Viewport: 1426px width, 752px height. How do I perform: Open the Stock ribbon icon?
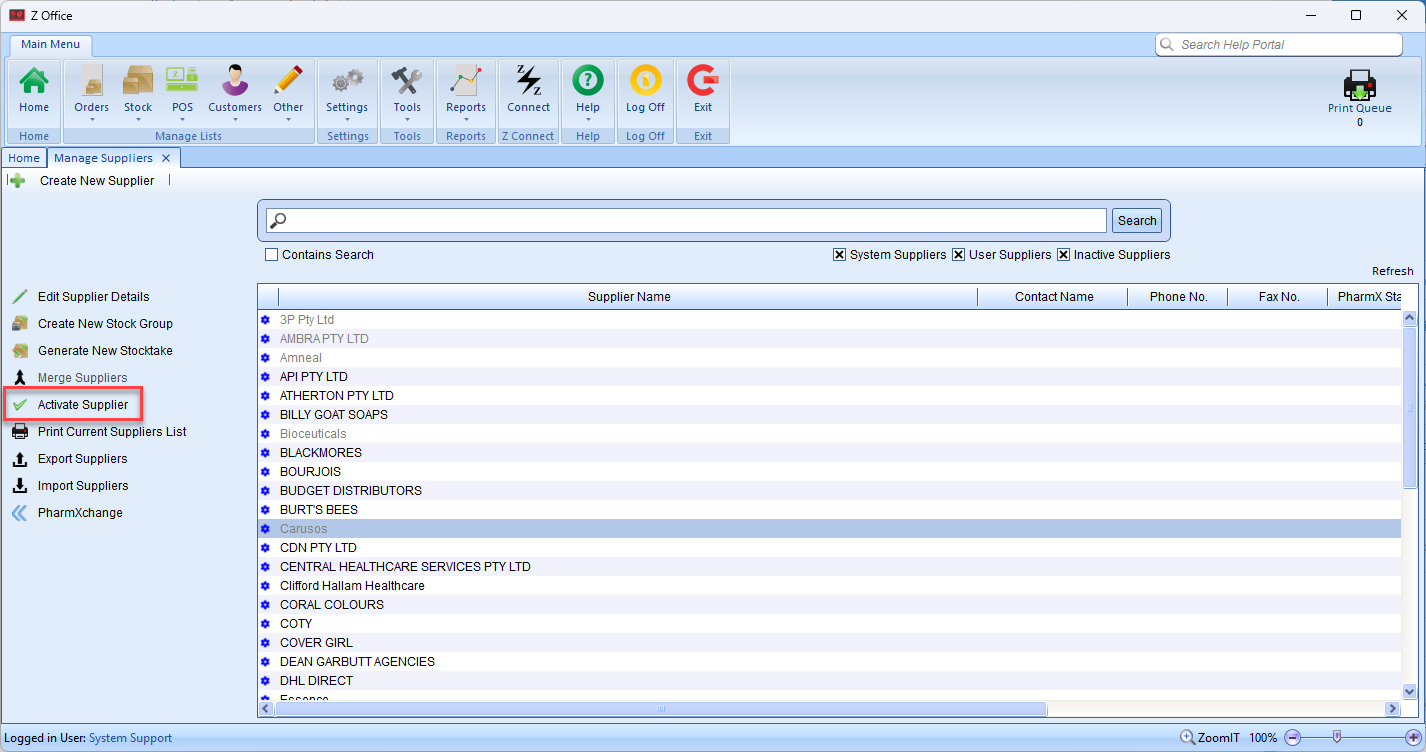(x=138, y=81)
